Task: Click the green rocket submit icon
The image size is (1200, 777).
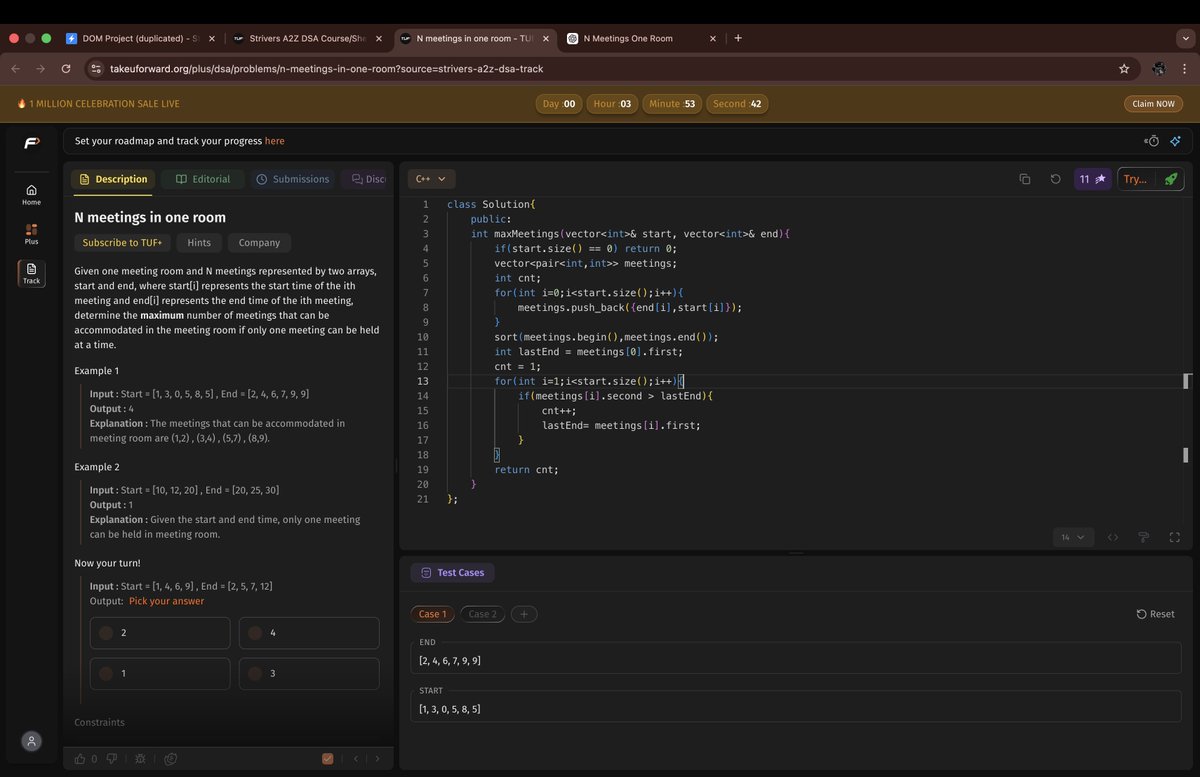Action: click(x=1171, y=179)
